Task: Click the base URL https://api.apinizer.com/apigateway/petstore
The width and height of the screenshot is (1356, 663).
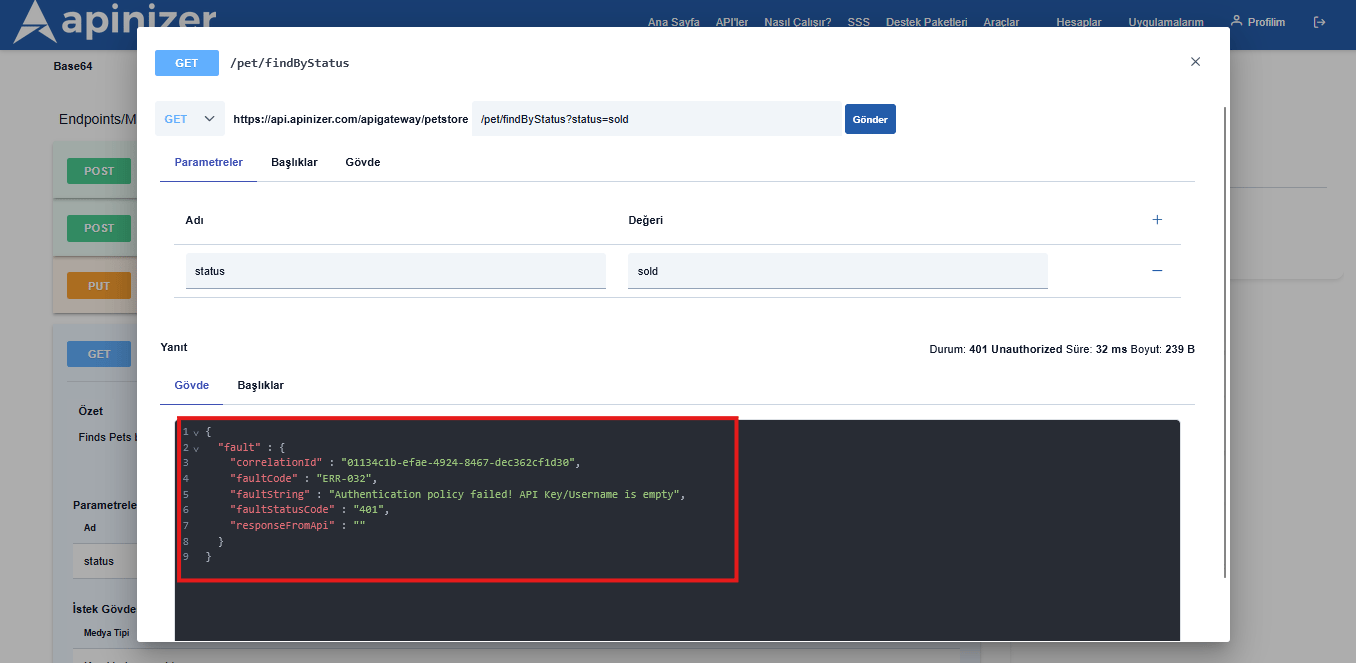Action: [x=351, y=119]
